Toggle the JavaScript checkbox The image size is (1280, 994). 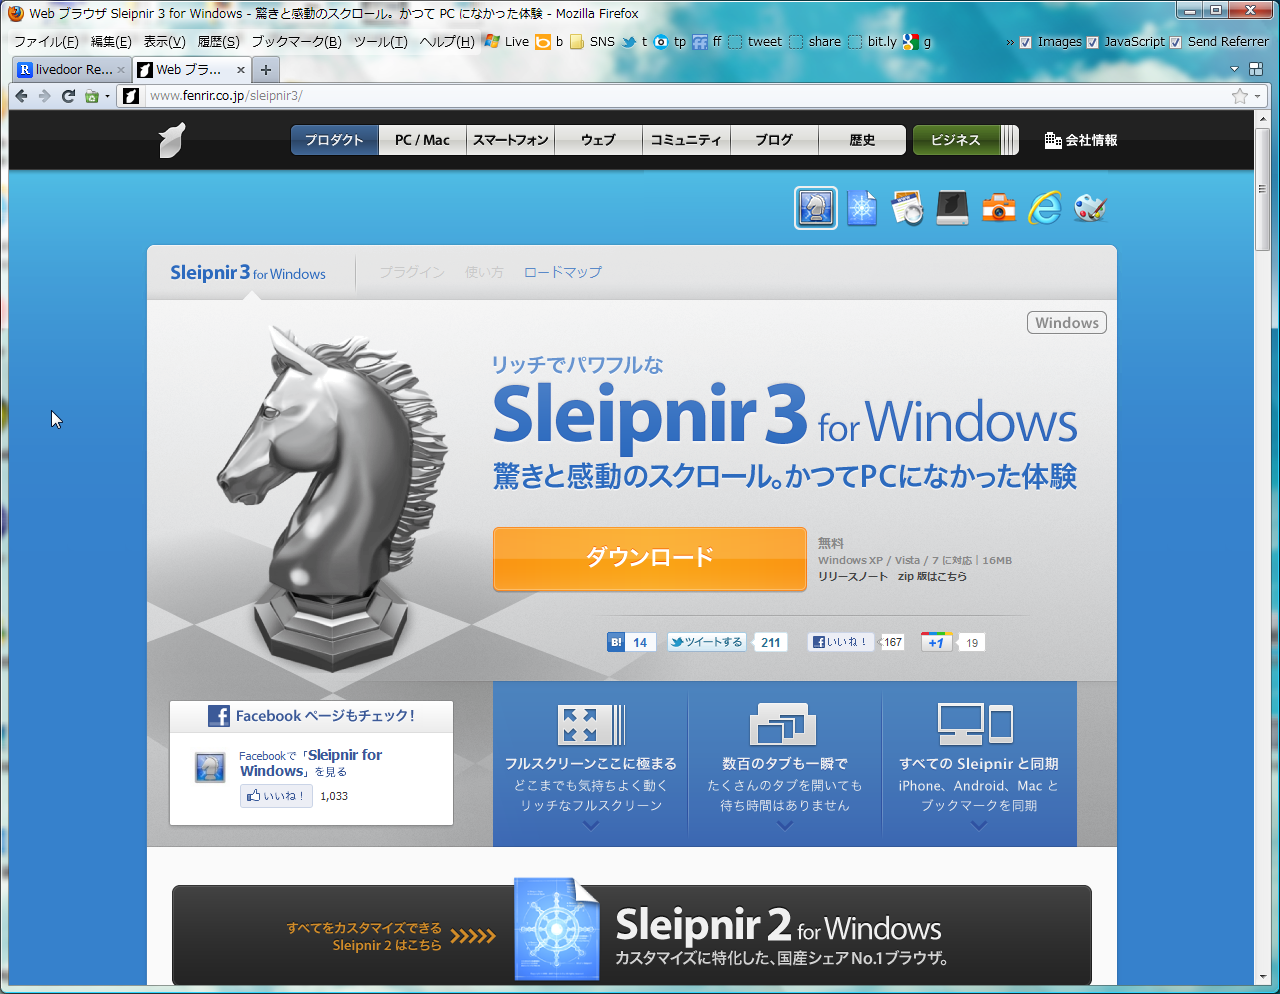click(x=1092, y=42)
